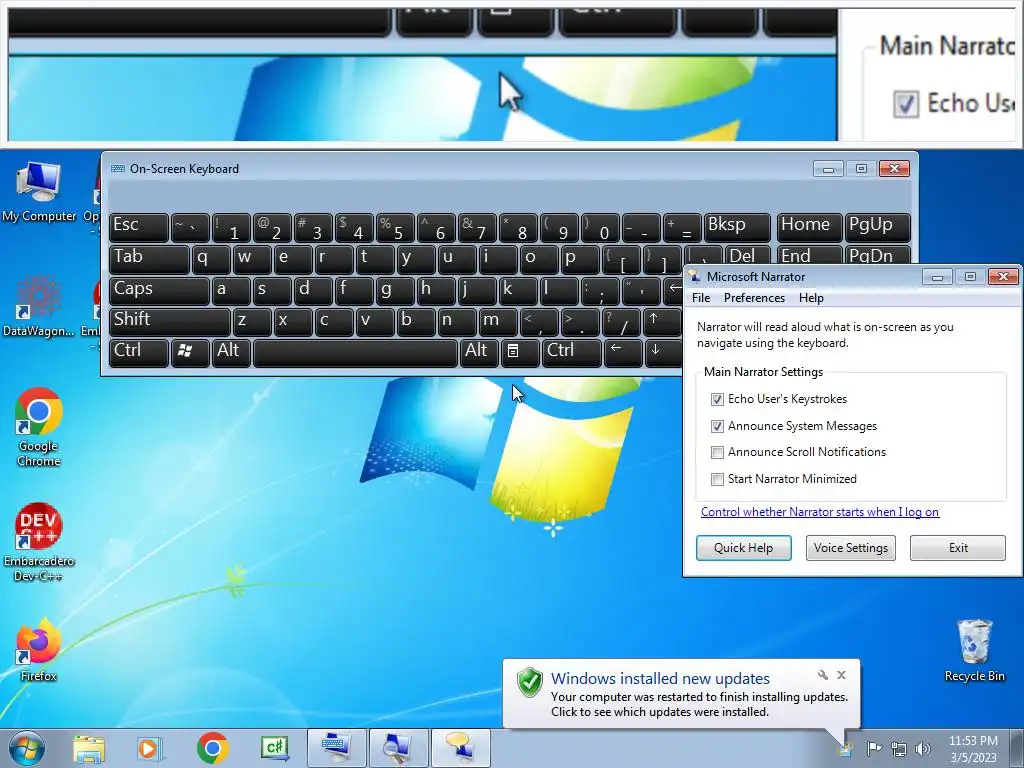Toggle right Alt key on On-Screen Keyboard
Viewport: 1024px width, 768px height.
click(478, 352)
